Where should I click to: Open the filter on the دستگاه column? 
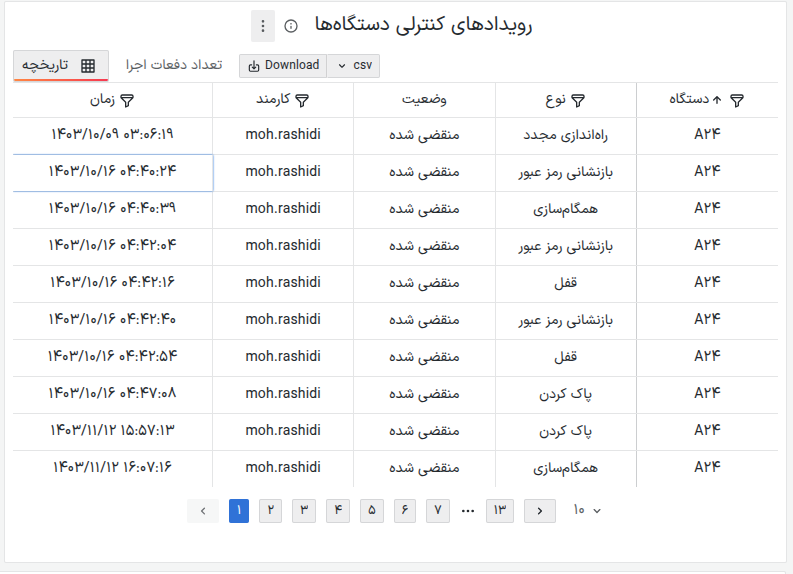[x=737, y=100]
